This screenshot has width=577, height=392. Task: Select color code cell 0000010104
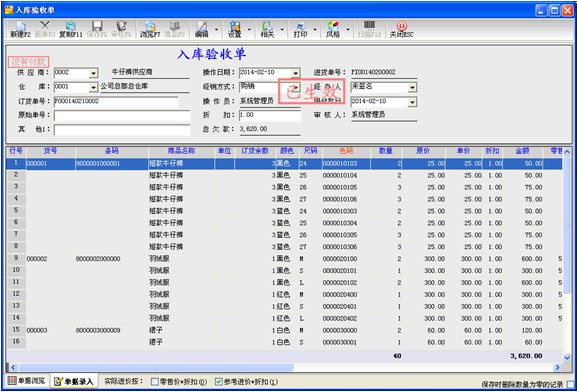346,176
